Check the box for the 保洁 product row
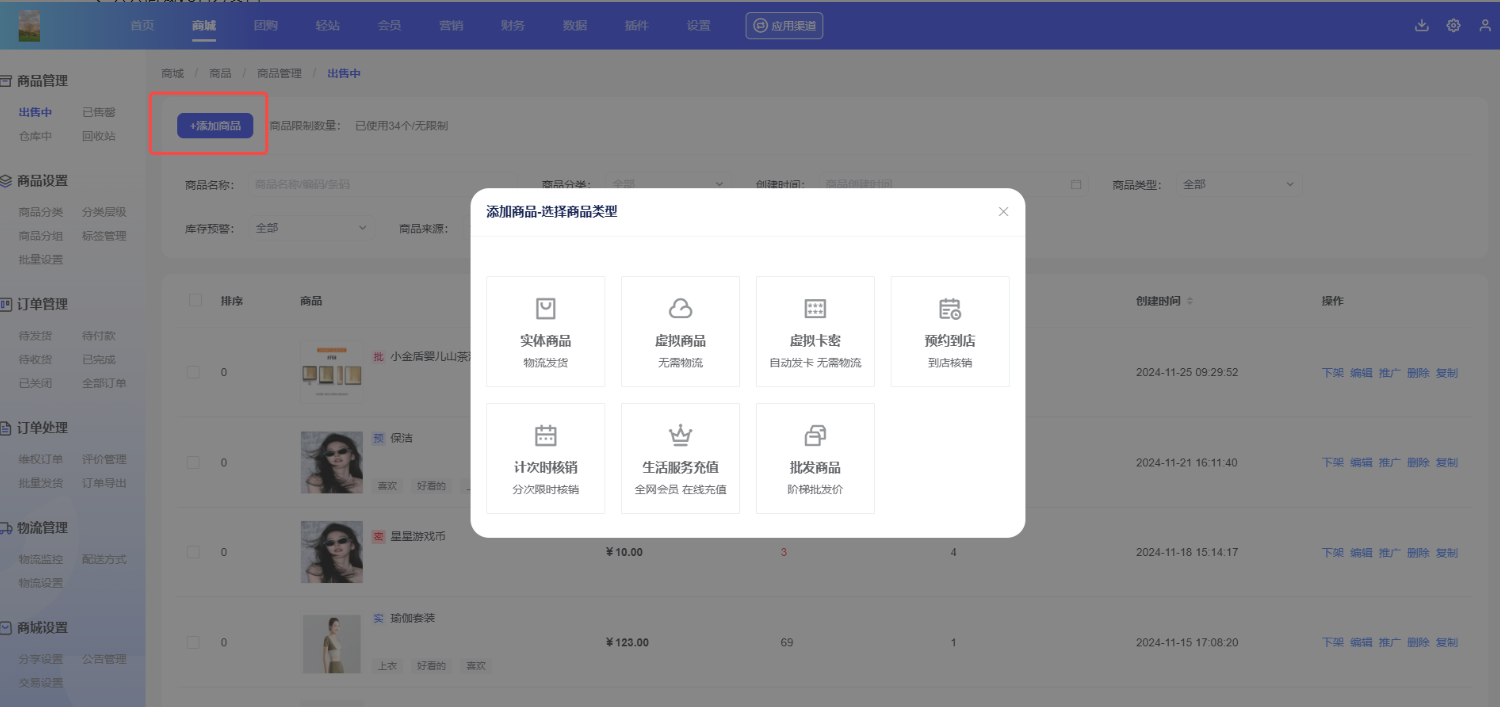This screenshot has width=1500, height=707. pyautogui.click(x=193, y=462)
